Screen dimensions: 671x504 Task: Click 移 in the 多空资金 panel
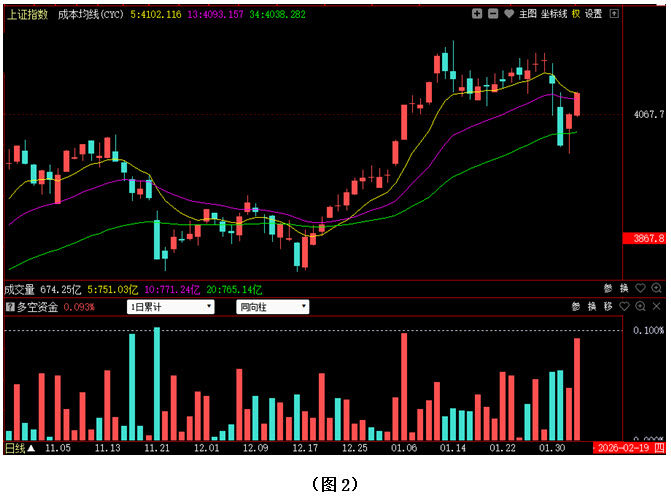(607, 306)
